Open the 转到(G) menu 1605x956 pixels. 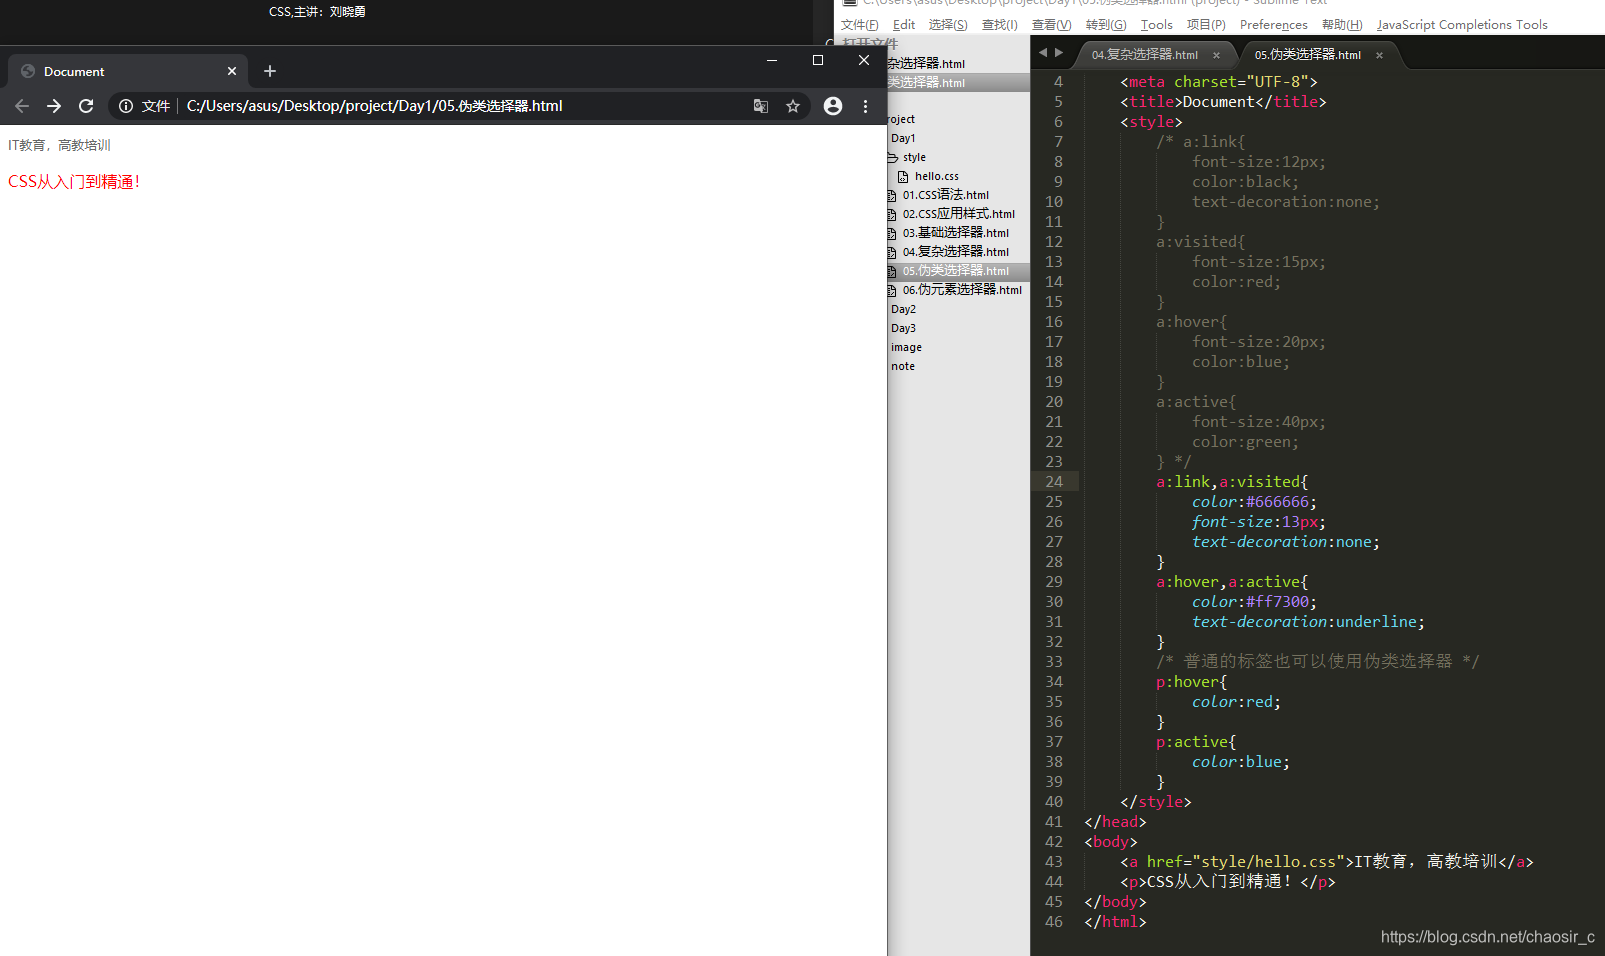coord(1106,25)
